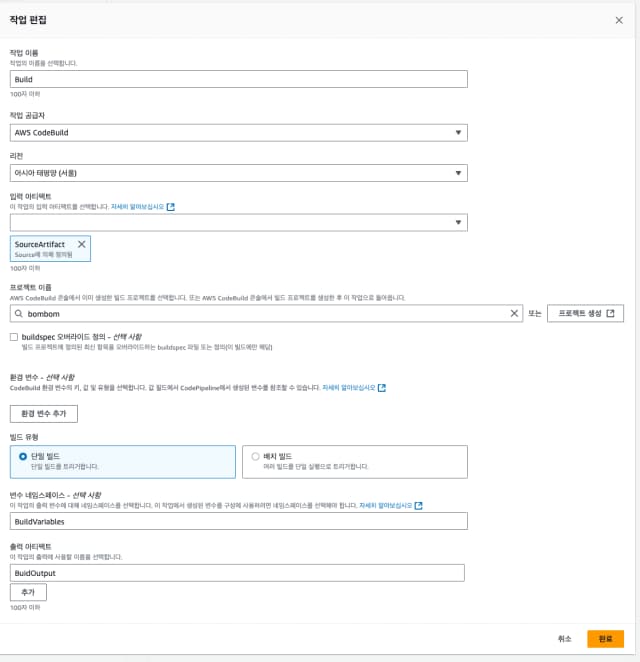Click external link icon beside 변수 네임스페이스 help
The height and width of the screenshot is (662, 640).
click(x=418, y=505)
